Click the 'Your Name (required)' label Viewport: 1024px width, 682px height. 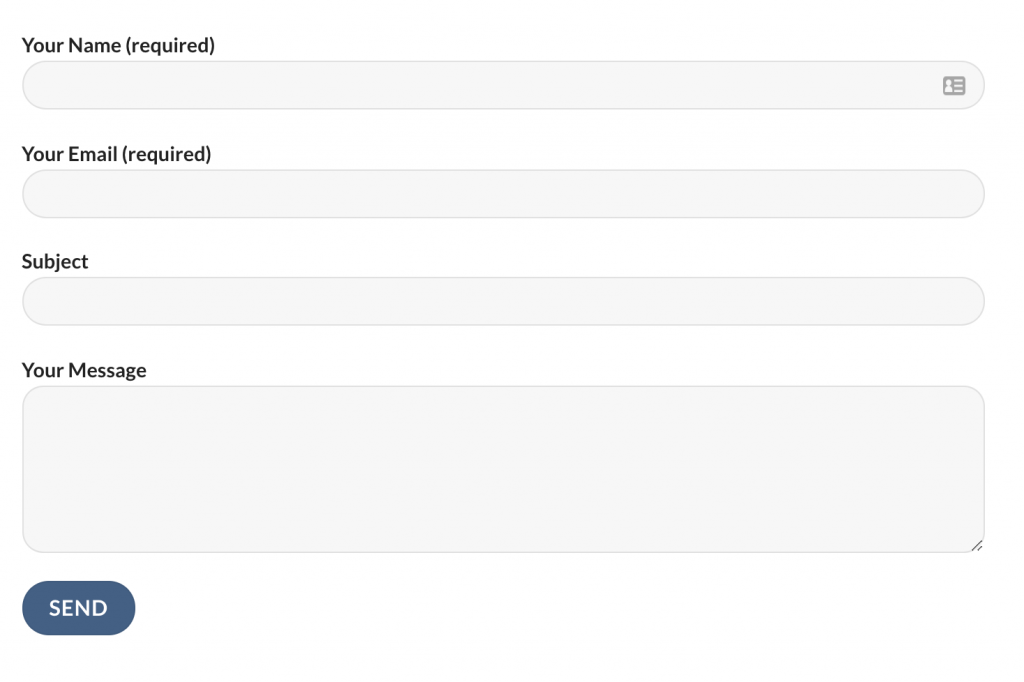[x=118, y=45]
